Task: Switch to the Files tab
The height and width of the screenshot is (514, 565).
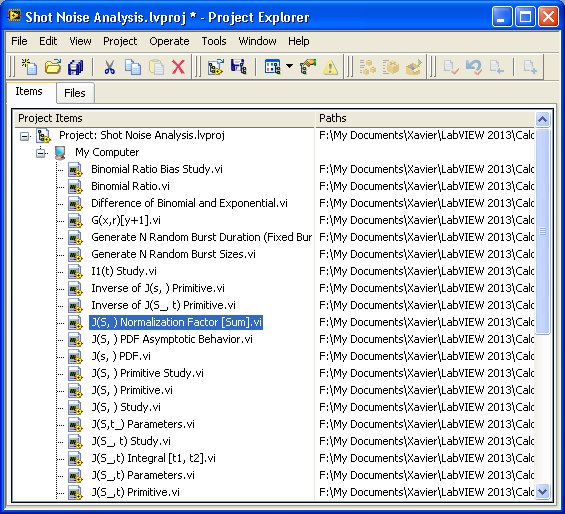Action: click(x=75, y=93)
